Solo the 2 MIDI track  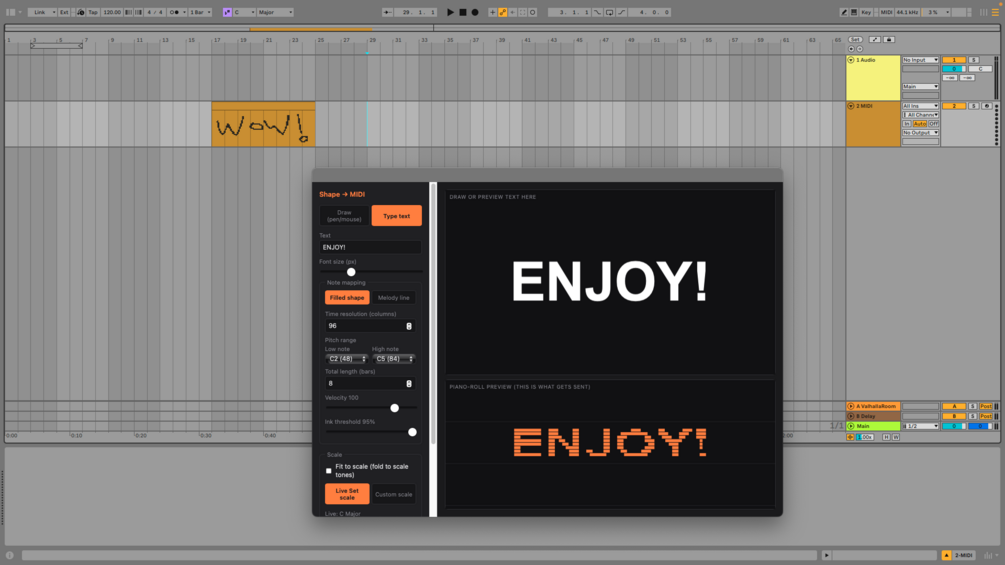click(x=974, y=106)
